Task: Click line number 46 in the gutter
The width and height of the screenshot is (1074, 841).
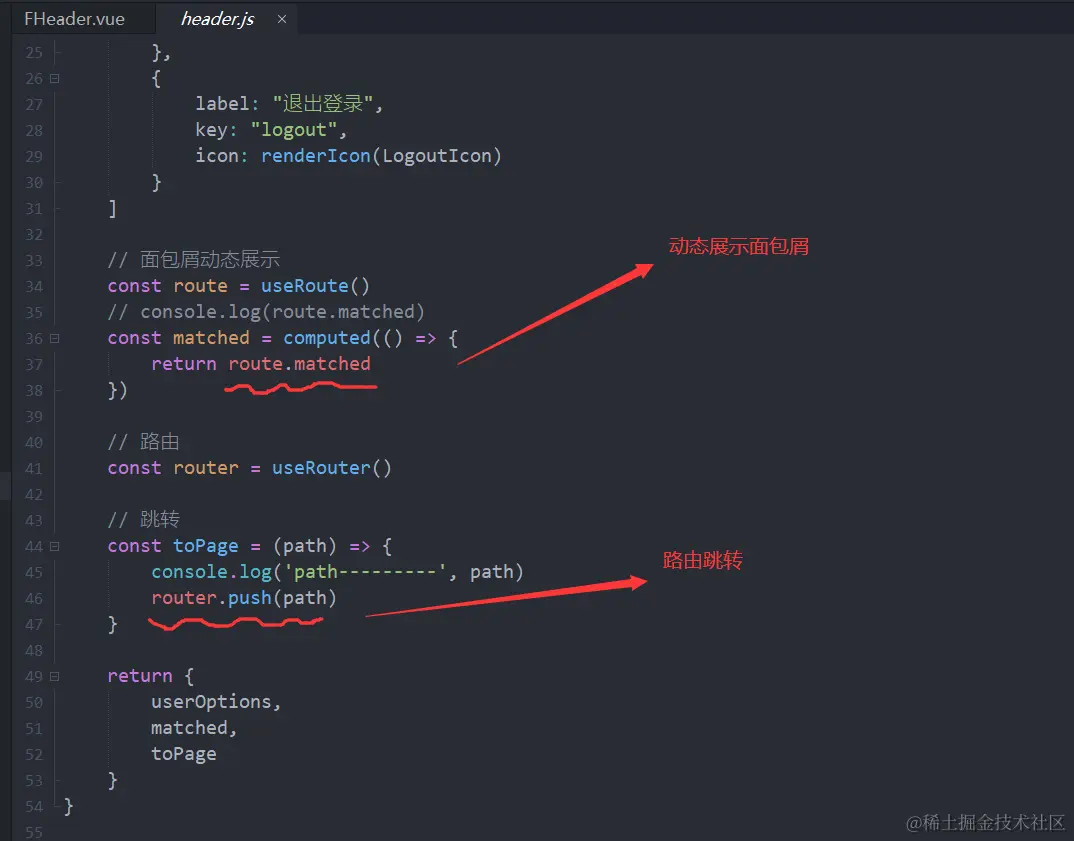Action: [34, 599]
